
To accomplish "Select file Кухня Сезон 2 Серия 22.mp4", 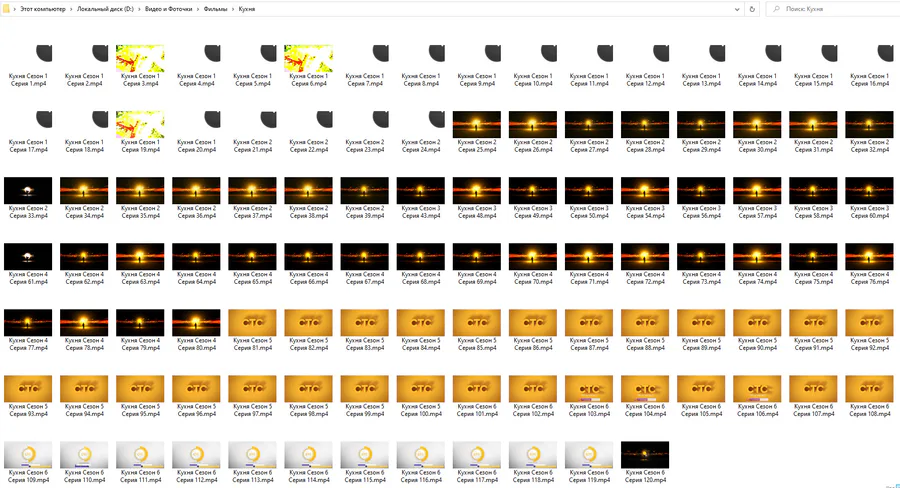I will click(x=308, y=131).
